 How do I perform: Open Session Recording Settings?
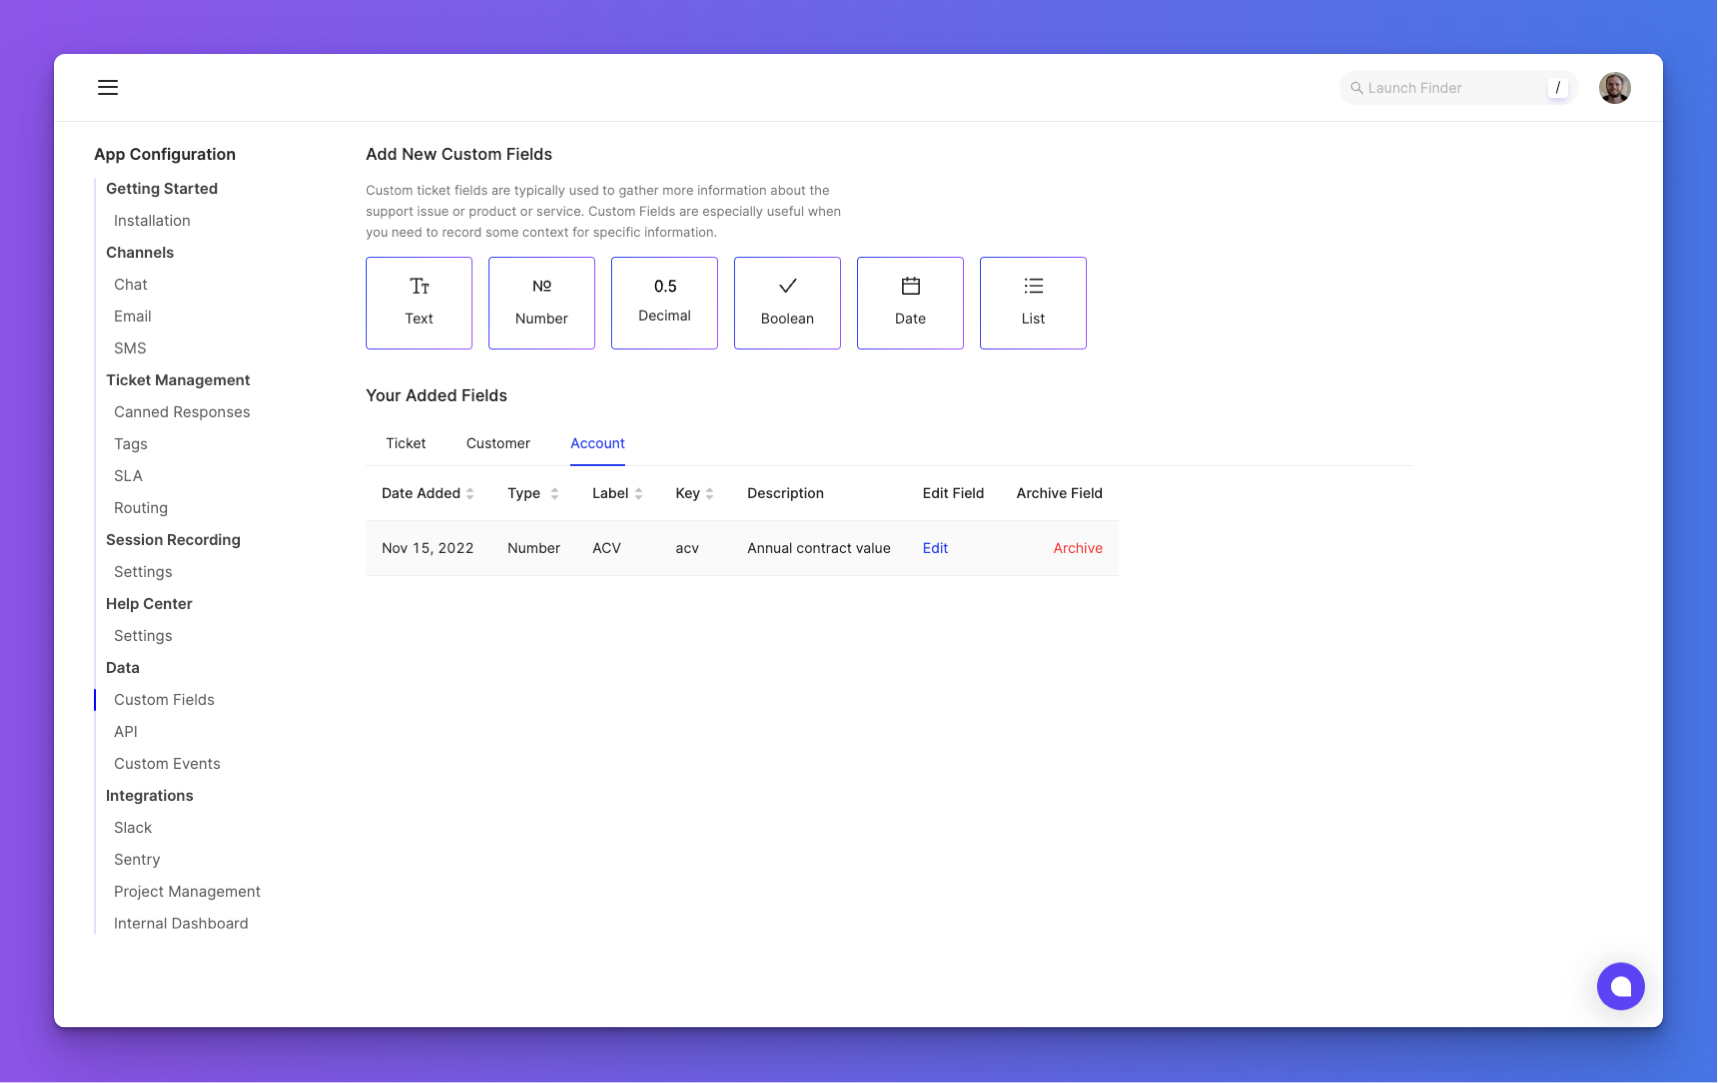tap(143, 572)
